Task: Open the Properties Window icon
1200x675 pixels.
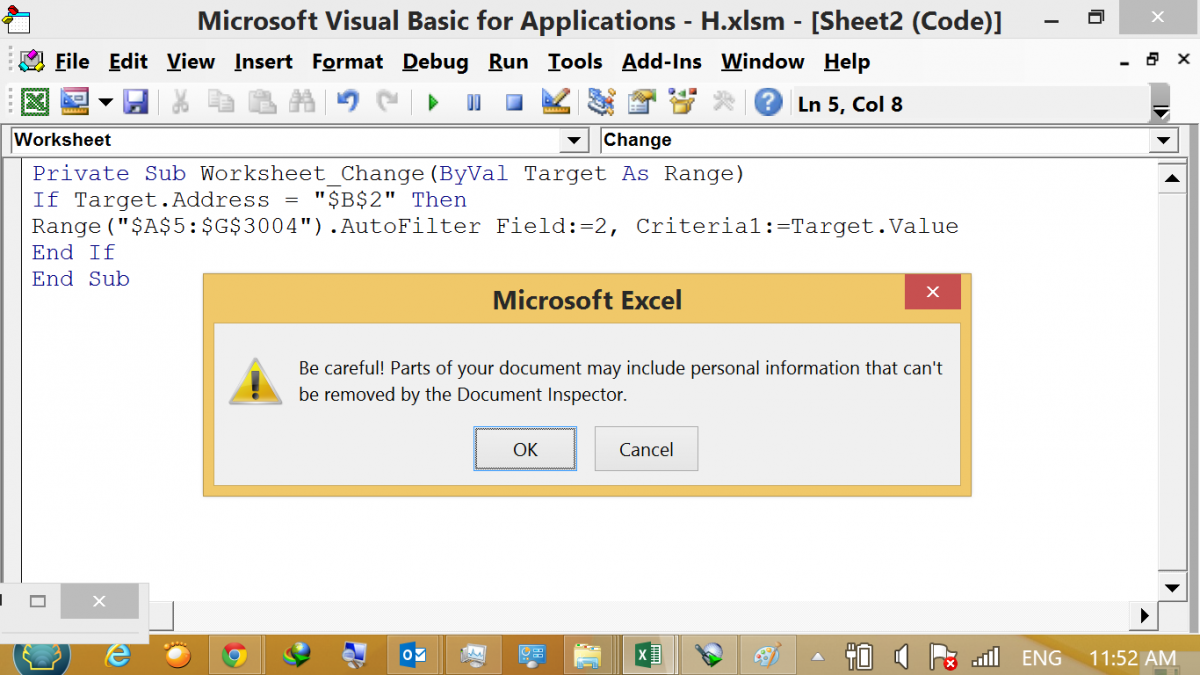Action: [x=641, y=101]
